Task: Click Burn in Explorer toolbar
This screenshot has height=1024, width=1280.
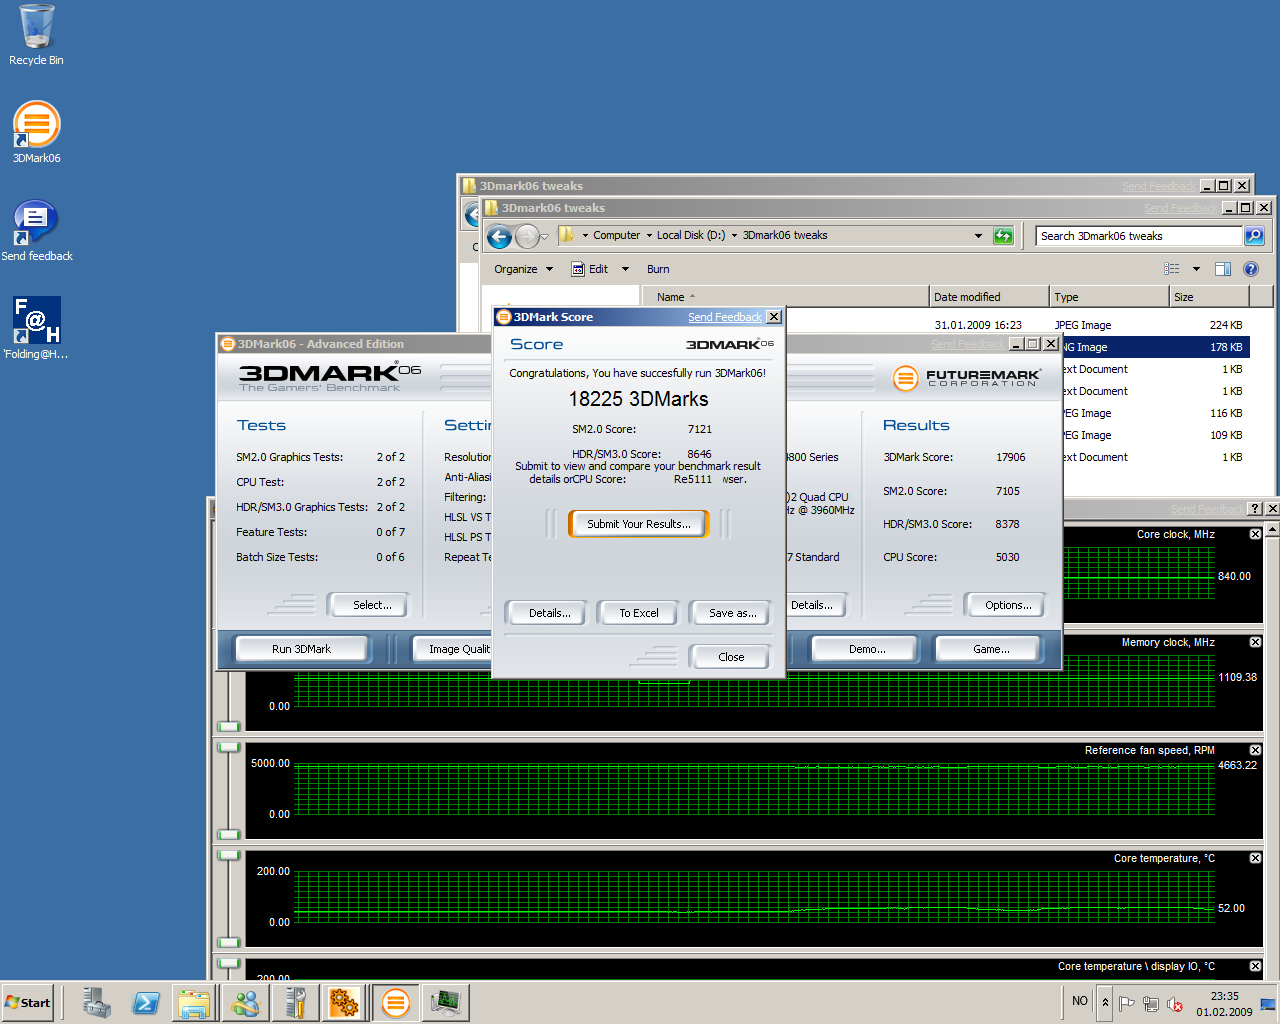Action: point(658,269)
